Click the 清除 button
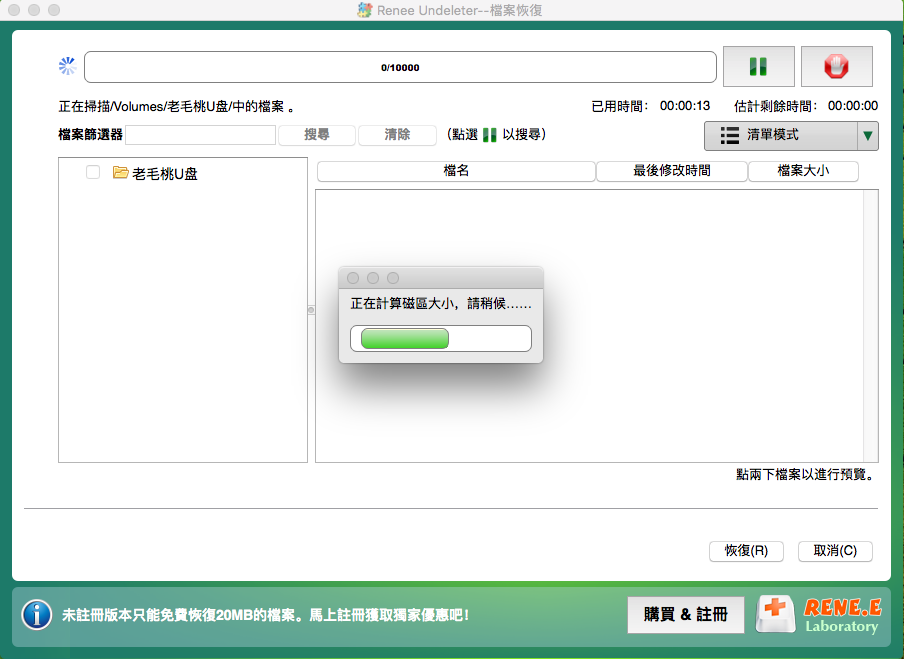Screen dimensions: 904x659 click(x=397, y=135)
